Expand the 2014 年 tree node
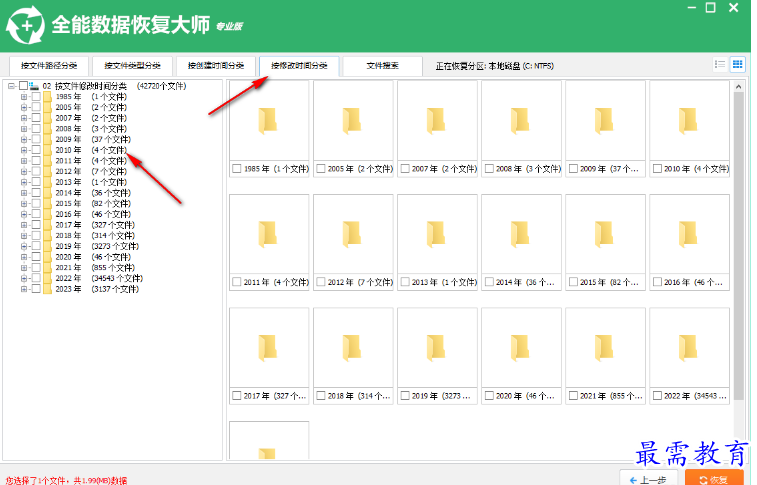Image resolution: width=757 pixels, height=485 pixels. click(24, 193)
